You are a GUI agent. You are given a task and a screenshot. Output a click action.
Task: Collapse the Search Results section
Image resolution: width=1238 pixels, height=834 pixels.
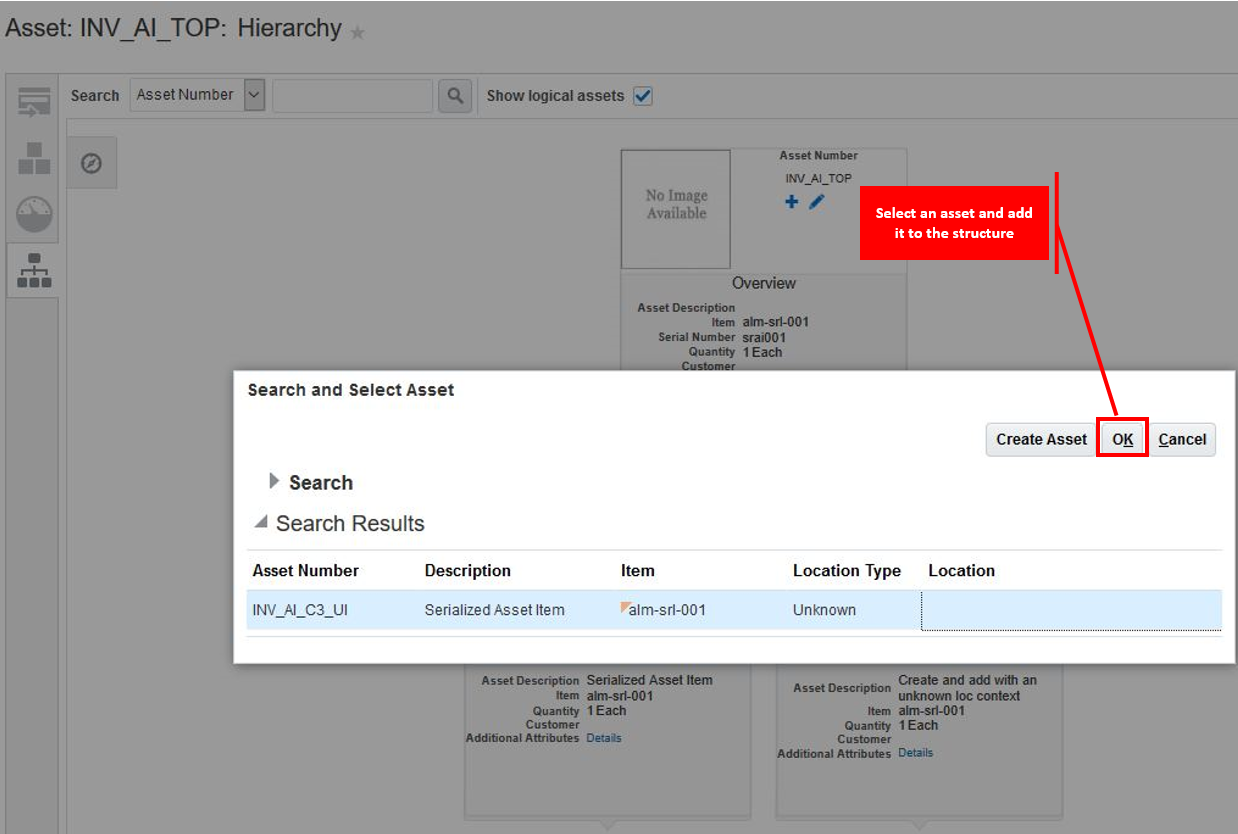coord(261,522)
